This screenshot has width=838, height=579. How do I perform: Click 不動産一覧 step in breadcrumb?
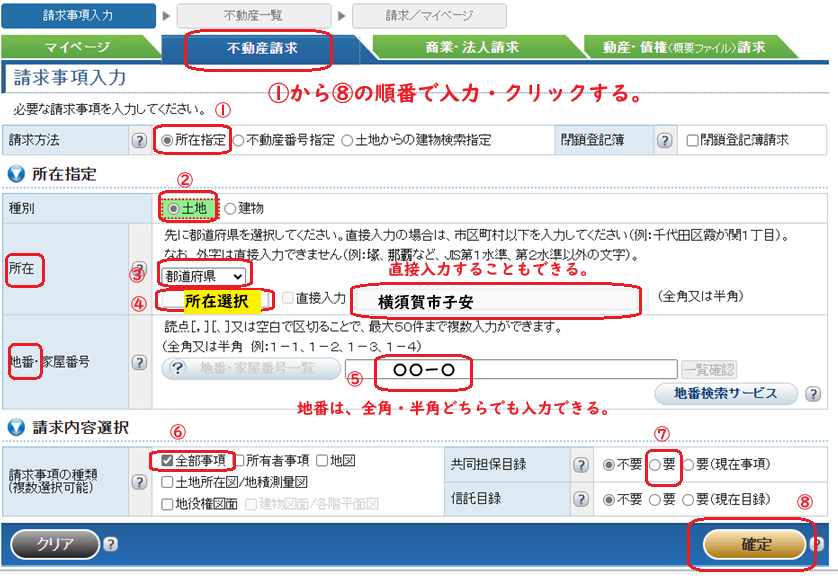[x=253, y=16]
